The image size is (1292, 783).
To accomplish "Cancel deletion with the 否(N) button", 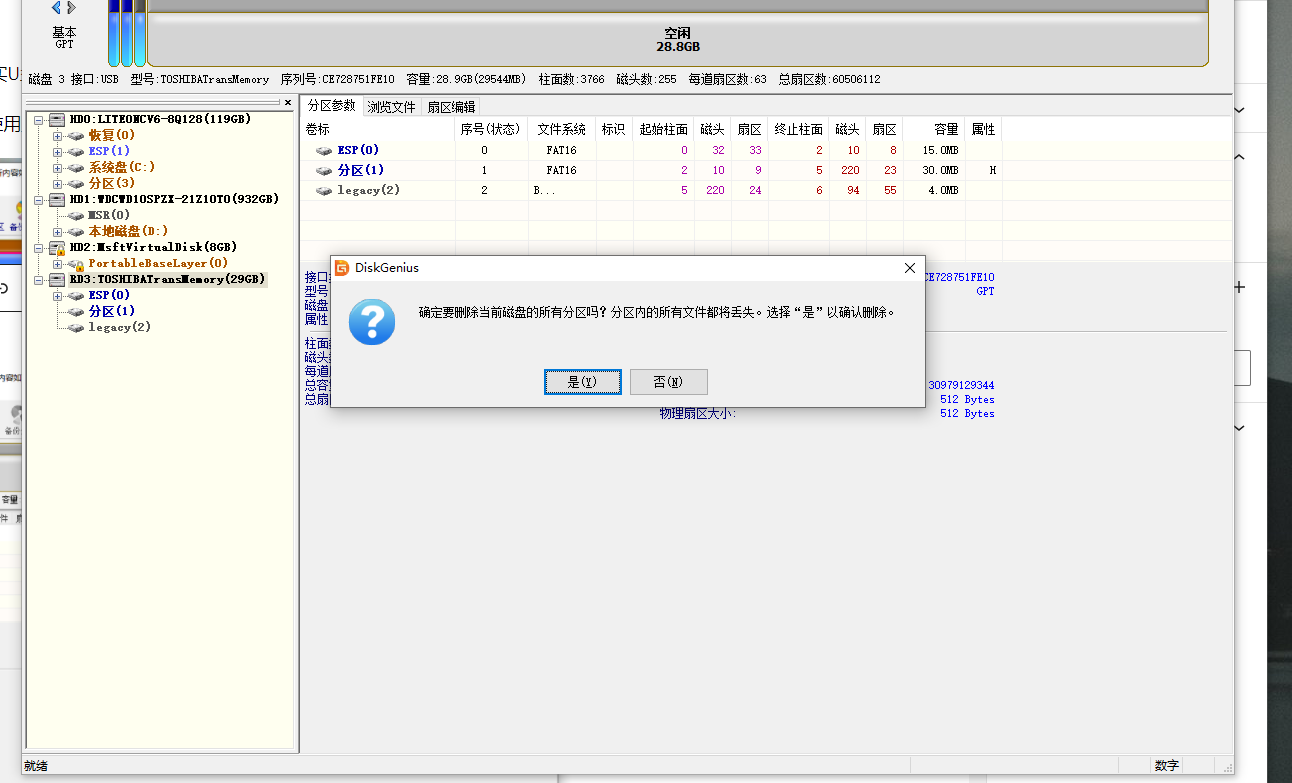I will tap(668, 382).
